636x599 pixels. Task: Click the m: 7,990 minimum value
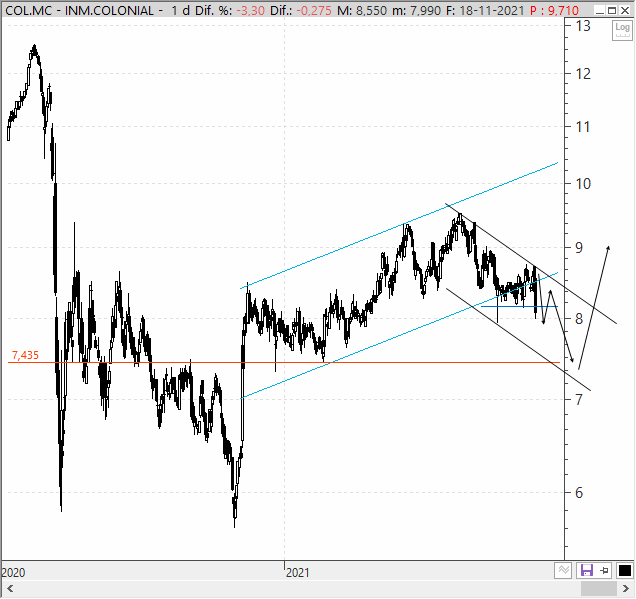point(417,10)
